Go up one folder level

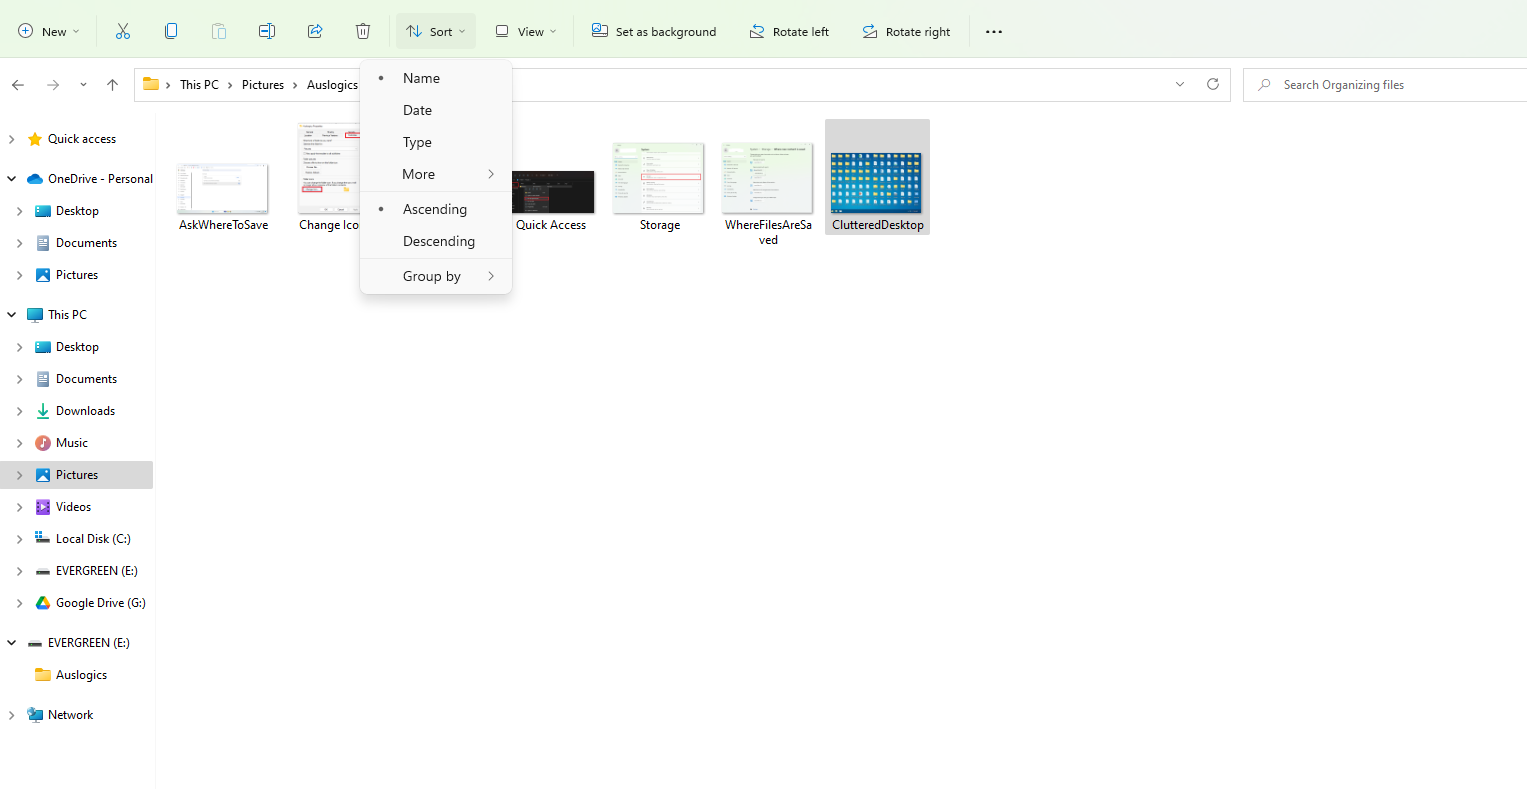point(113,85)
